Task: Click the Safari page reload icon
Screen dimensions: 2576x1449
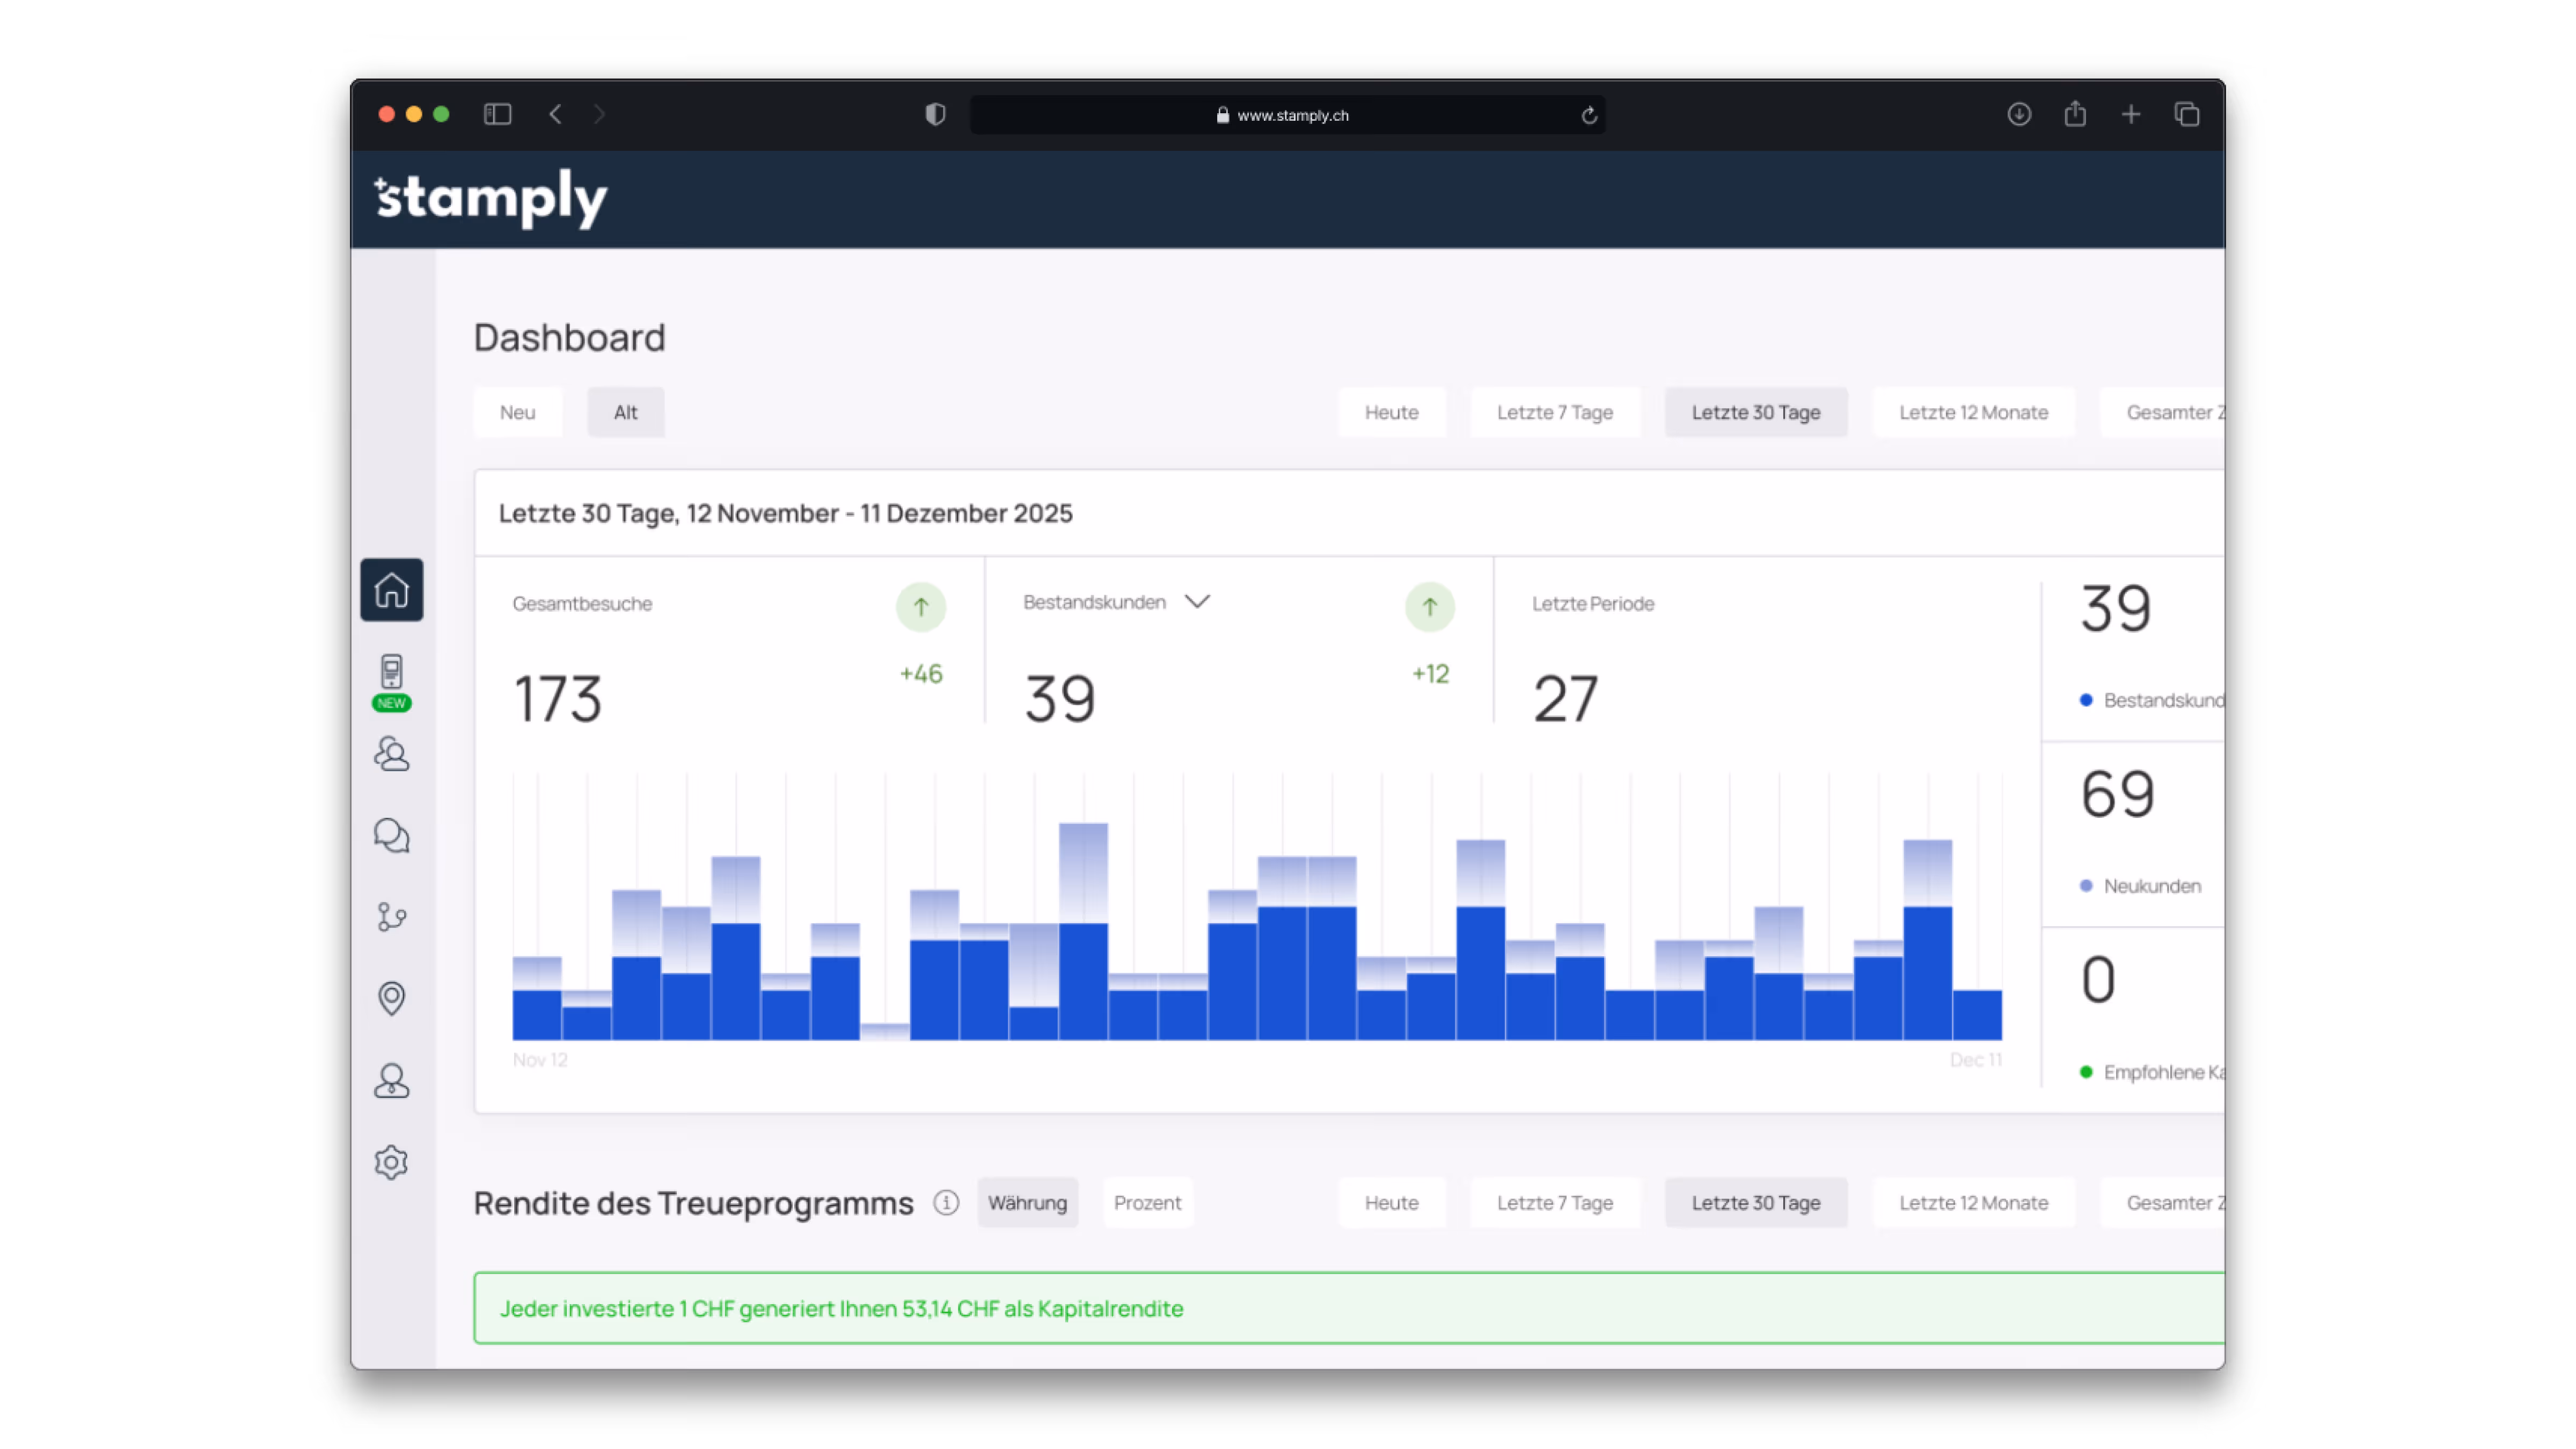Action: click(1589, 116)
